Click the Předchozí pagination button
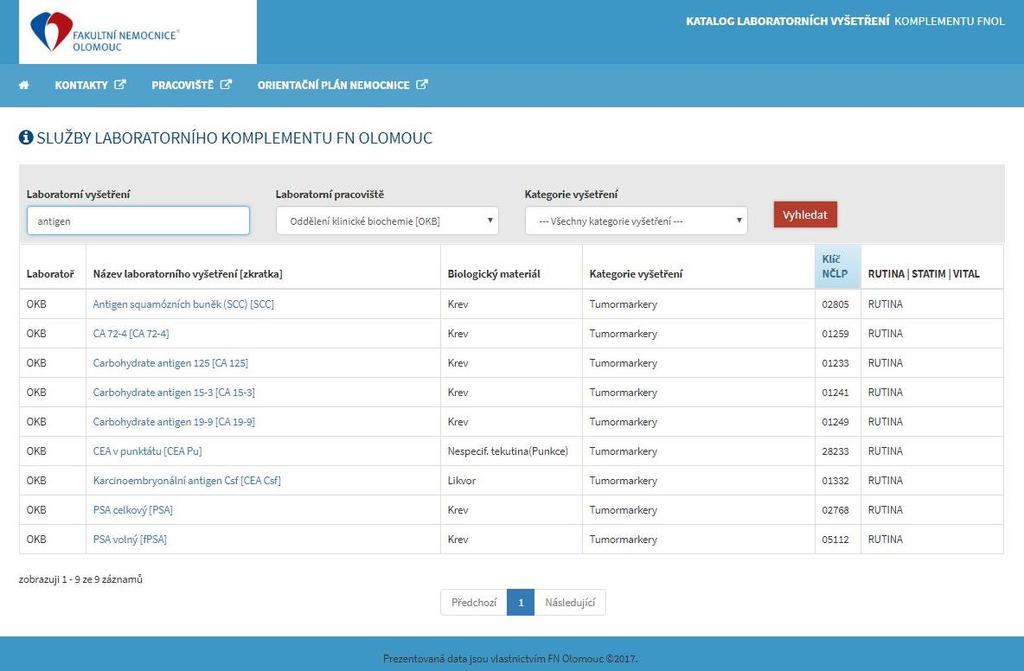The image size is (1024, 671). pos(474,602)
